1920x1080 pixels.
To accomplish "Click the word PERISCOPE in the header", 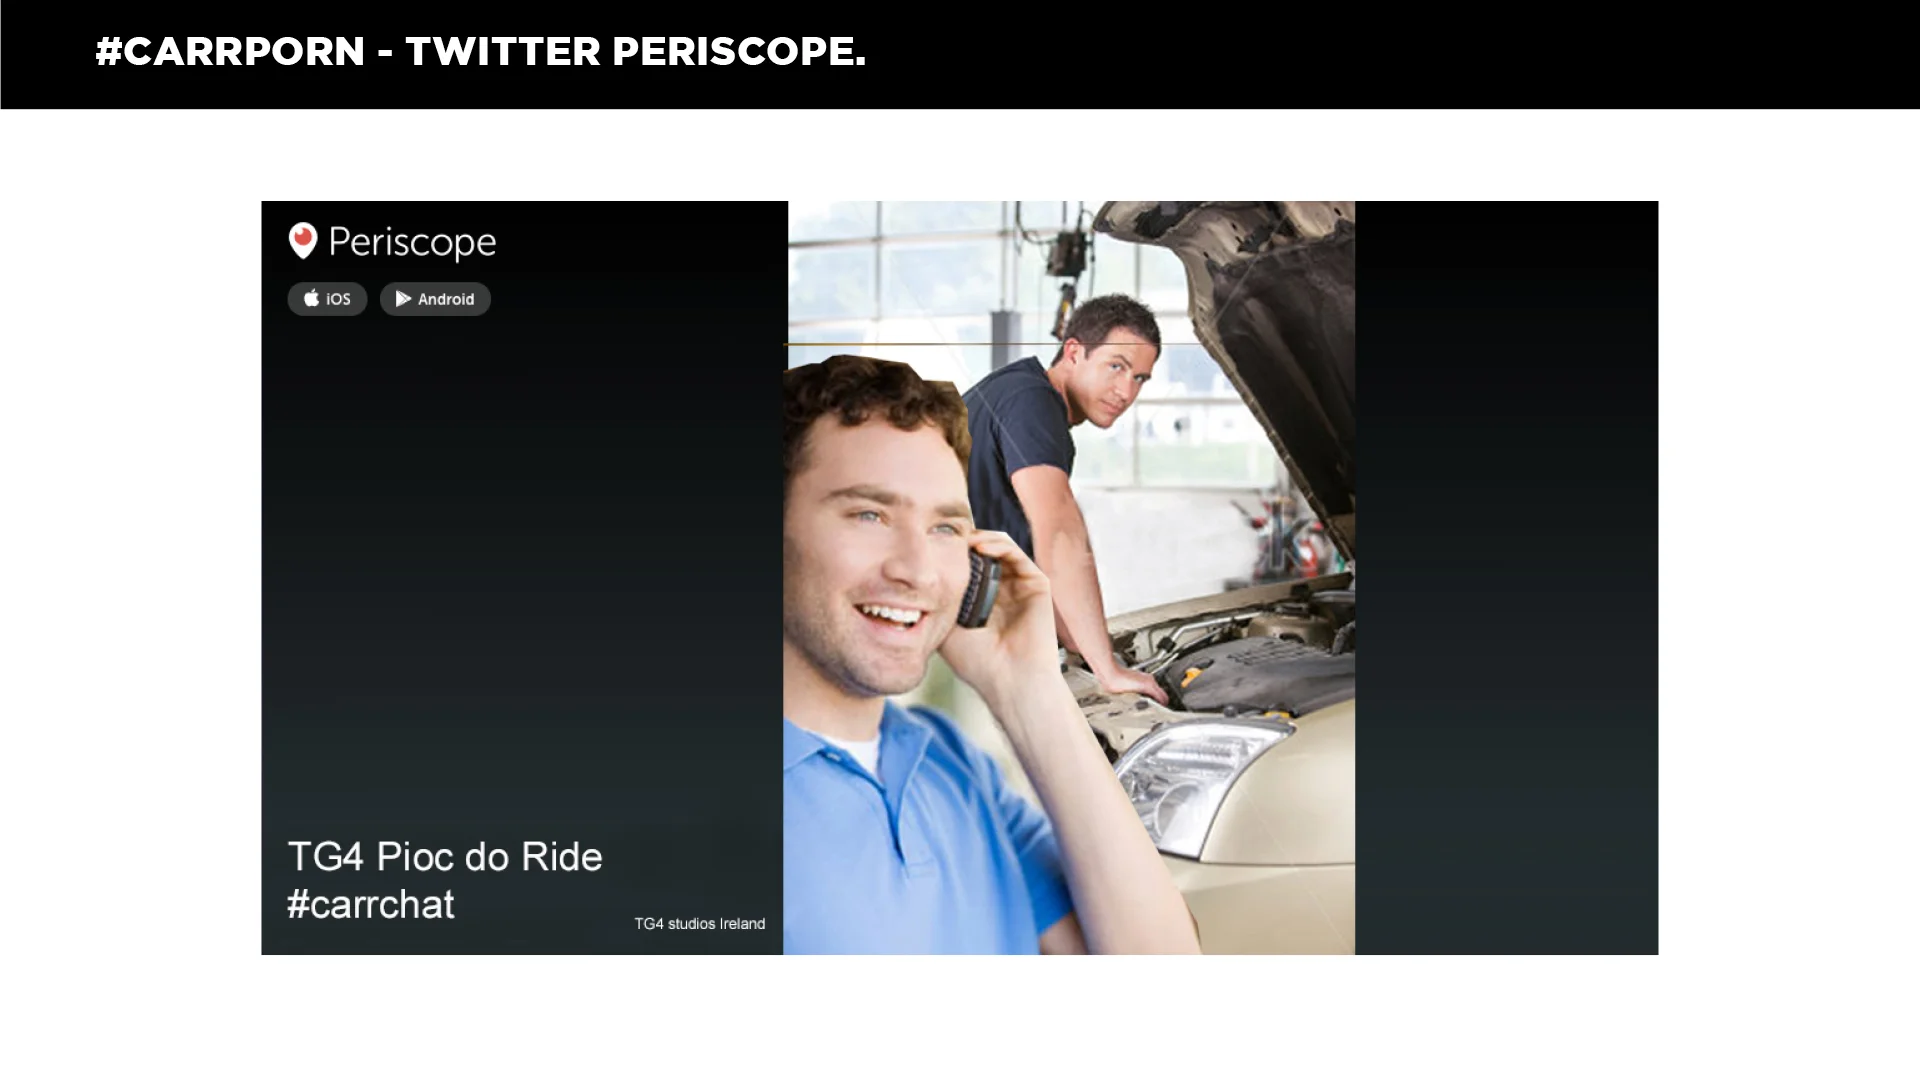I will coord(738,51).
